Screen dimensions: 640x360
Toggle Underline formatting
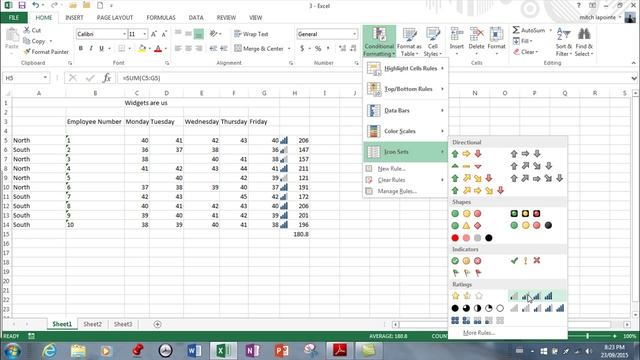pos(101,49)
